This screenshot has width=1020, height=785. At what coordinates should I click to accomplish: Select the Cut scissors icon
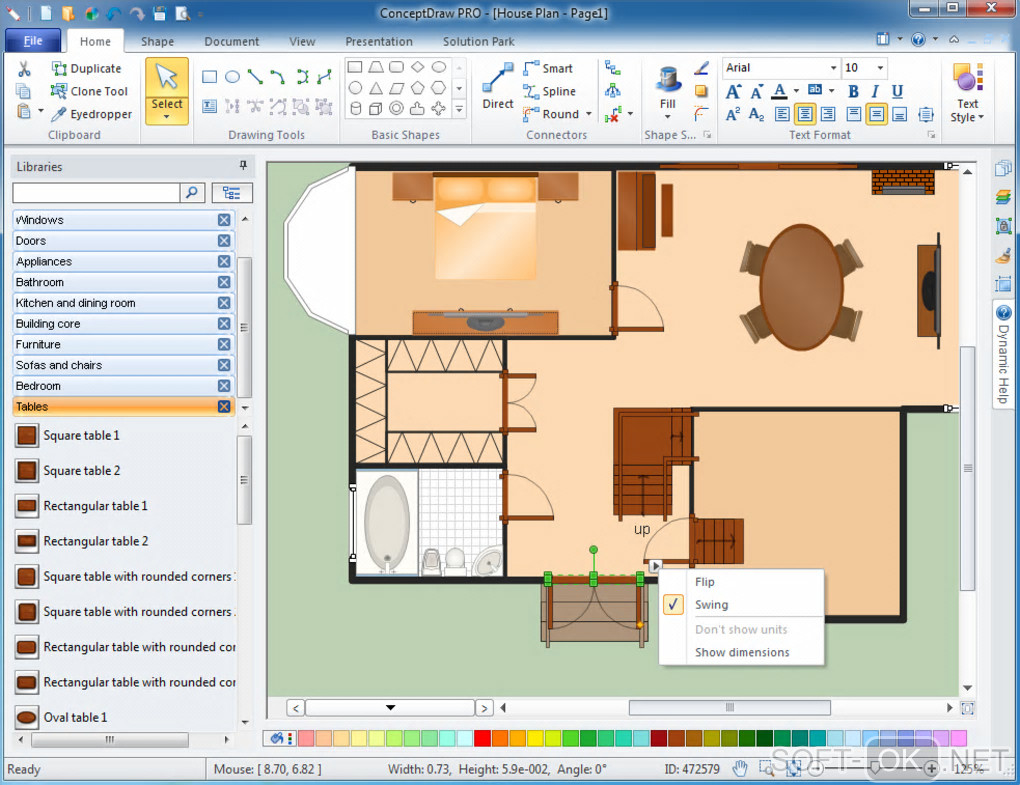(x=24, y=69)
